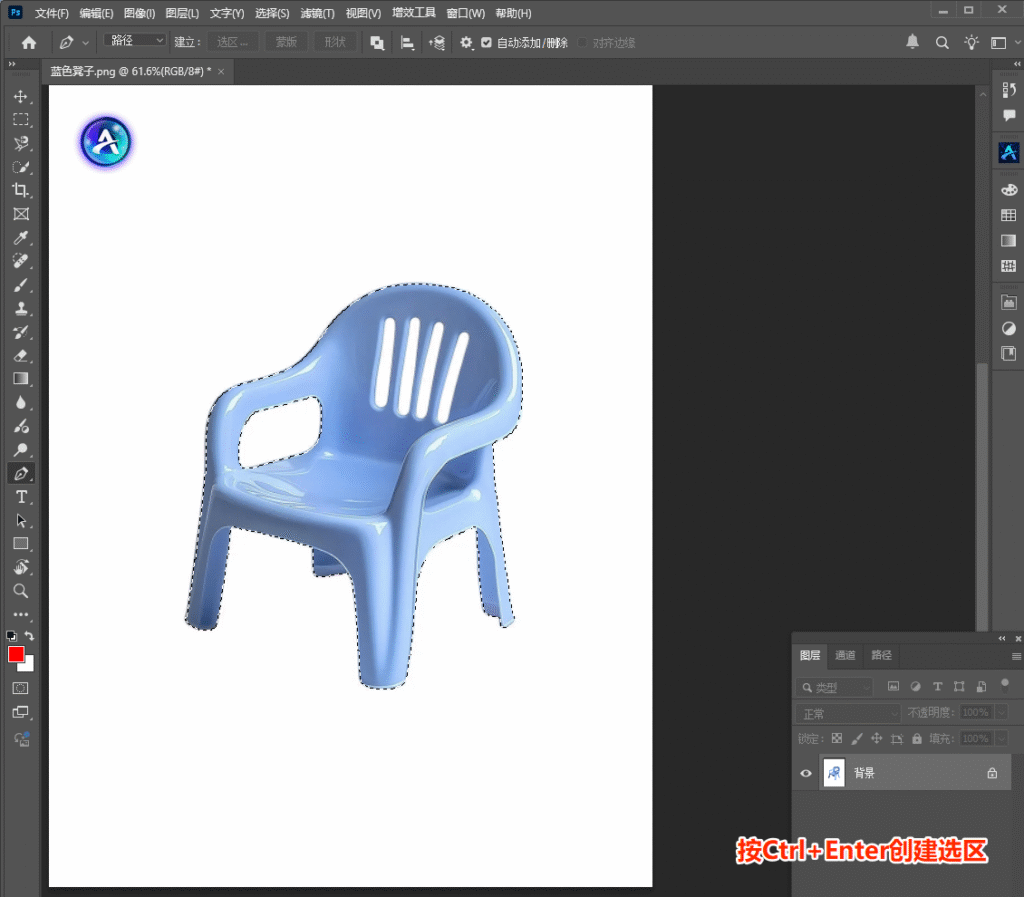
Task: Switch to the 路径 tab
Action: point(881,655)
